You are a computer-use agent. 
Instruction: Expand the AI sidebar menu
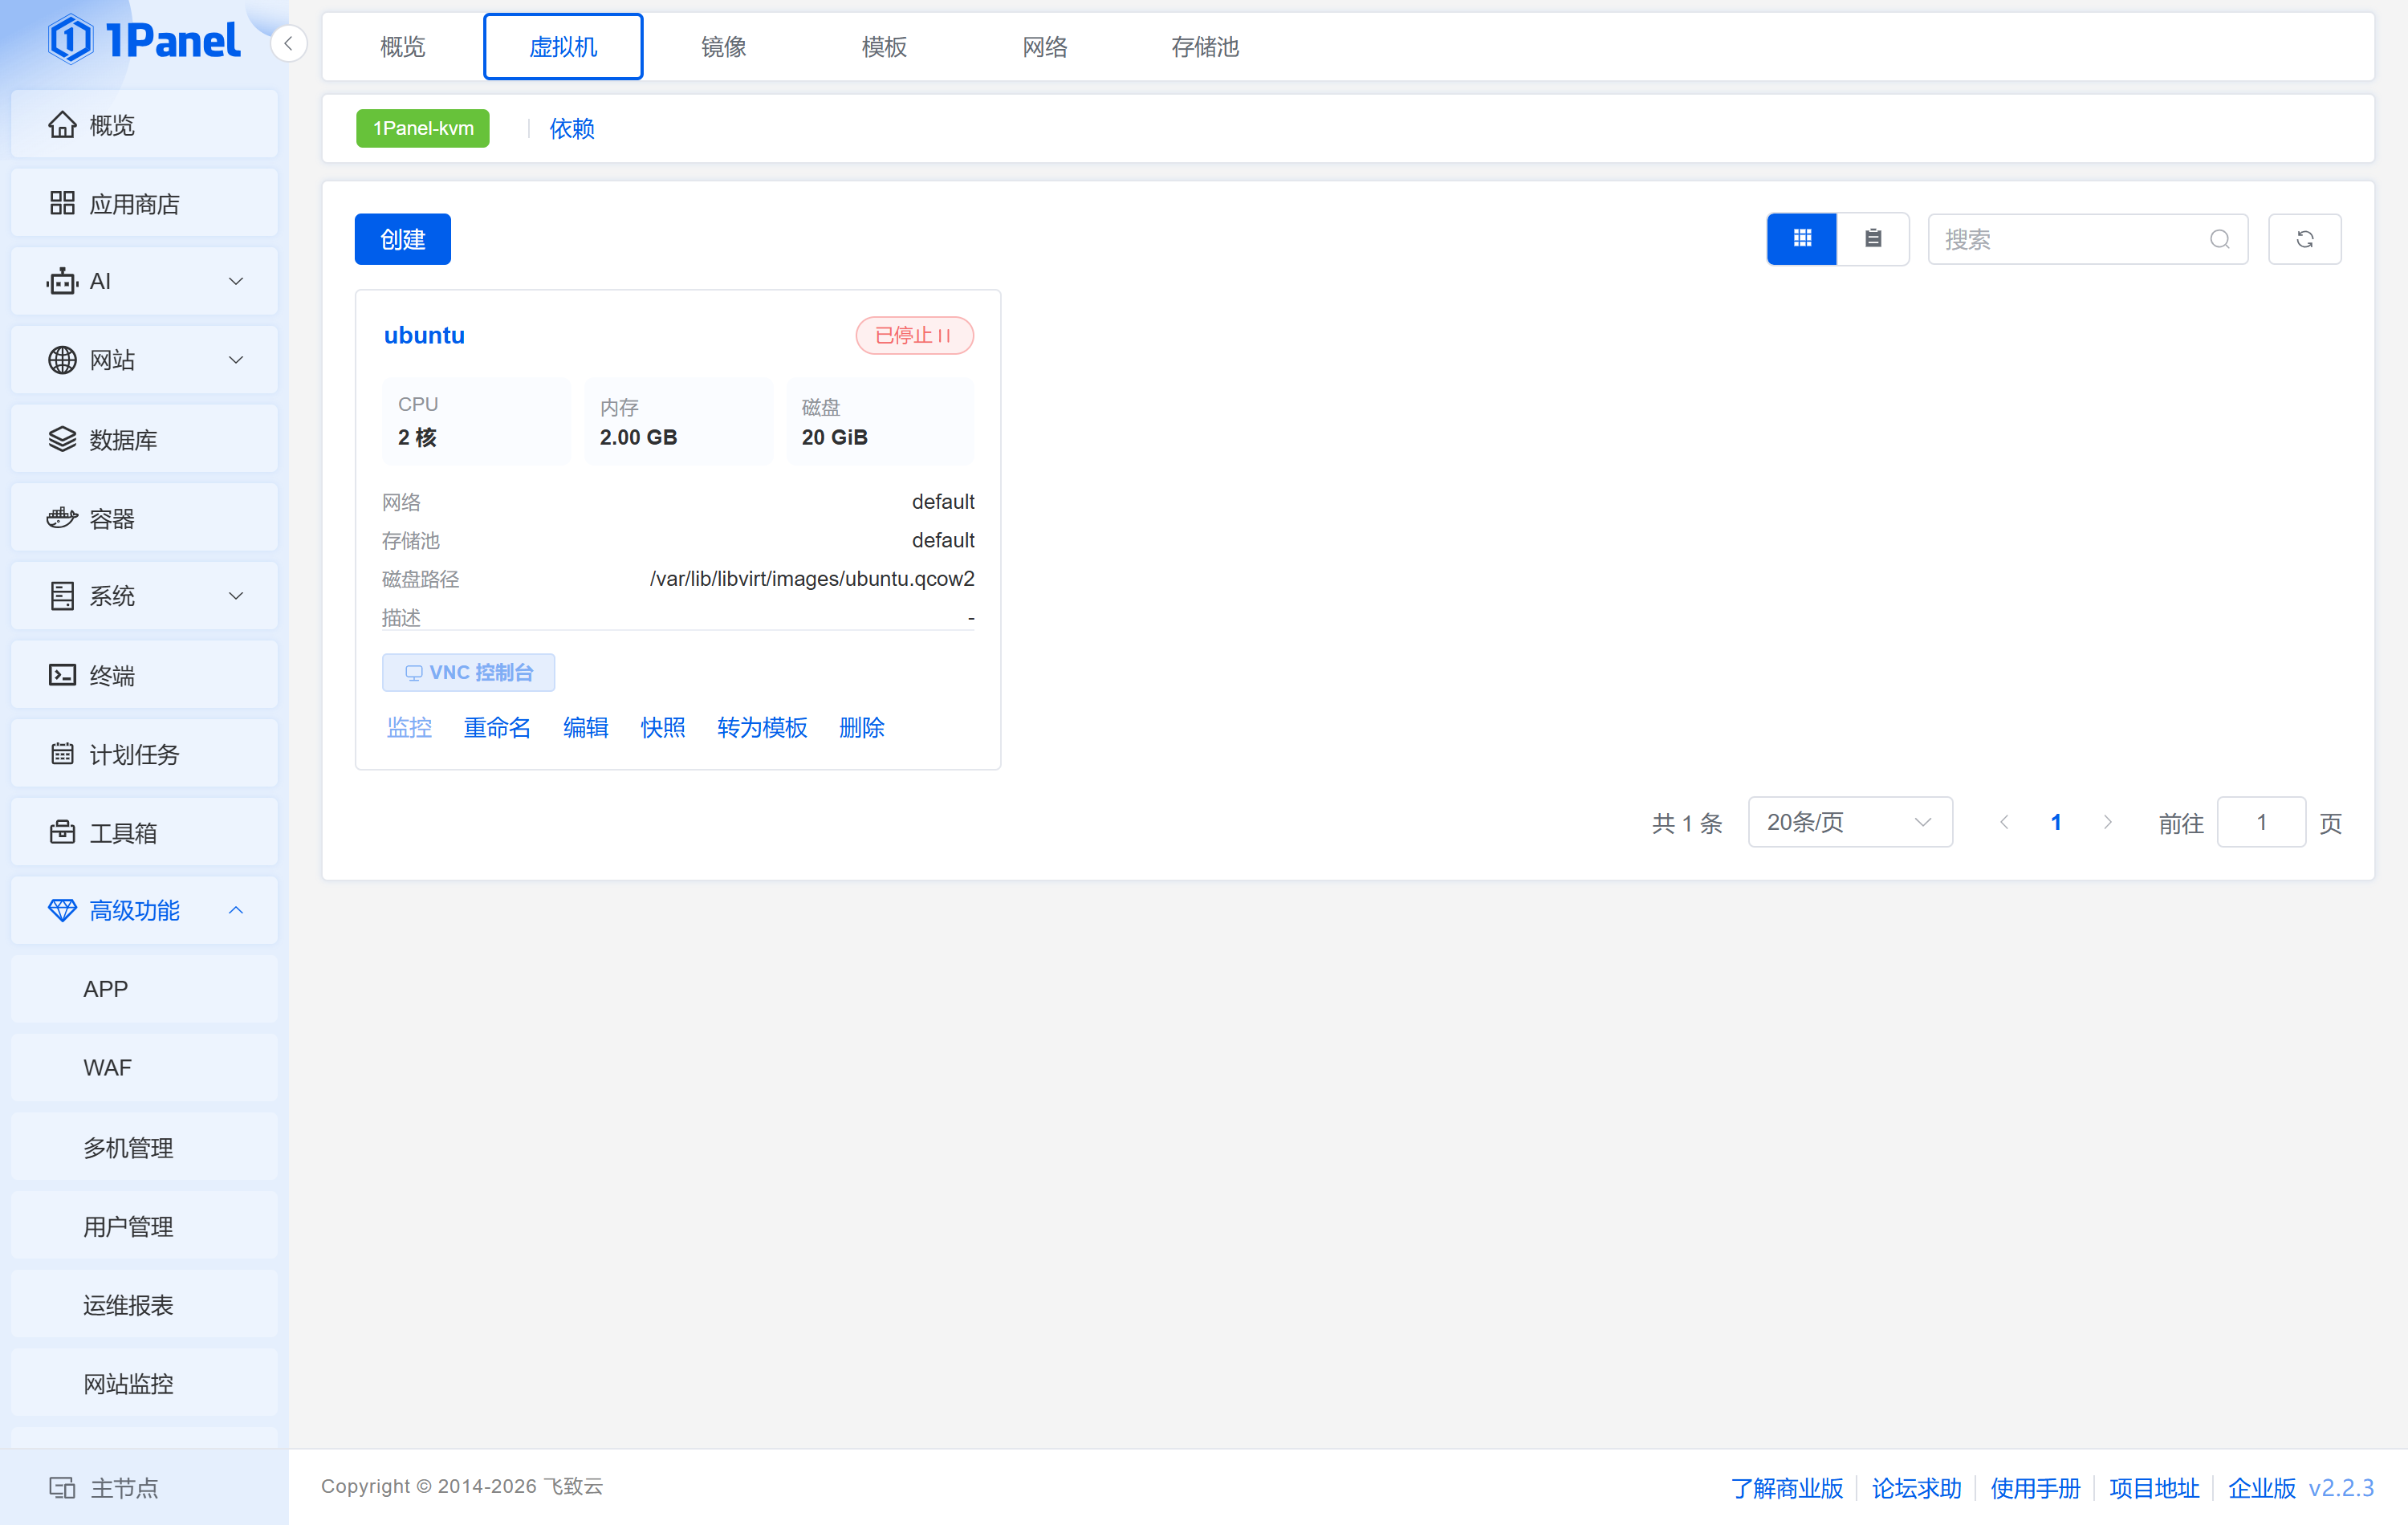coord(144,282)
